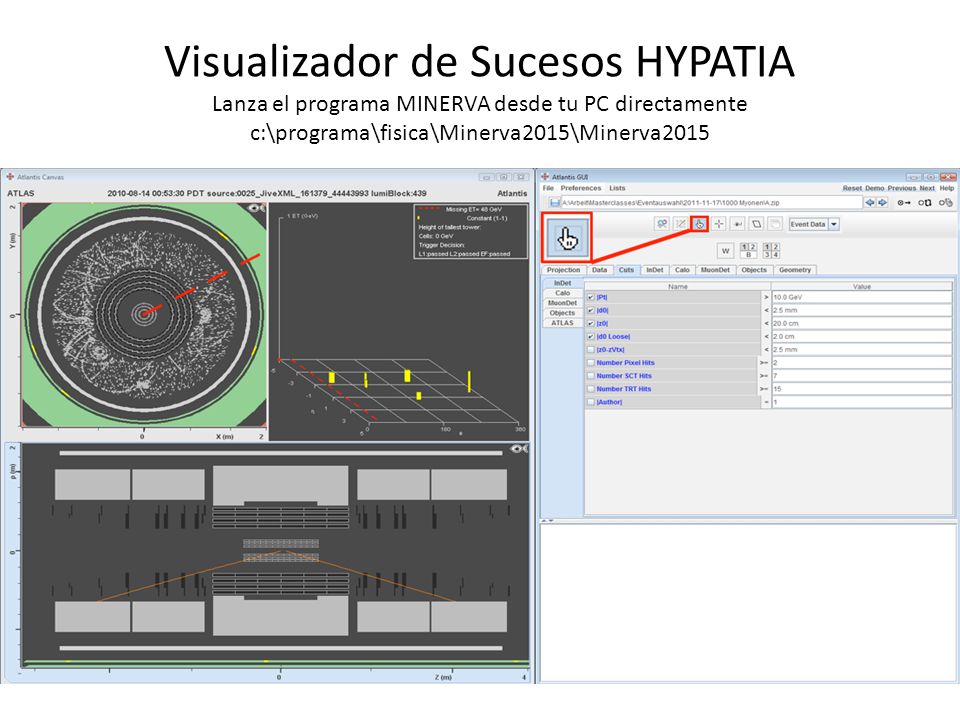Screen dimensions: 960x720
Task: Open the Help menu
Action: pos(947,189)
